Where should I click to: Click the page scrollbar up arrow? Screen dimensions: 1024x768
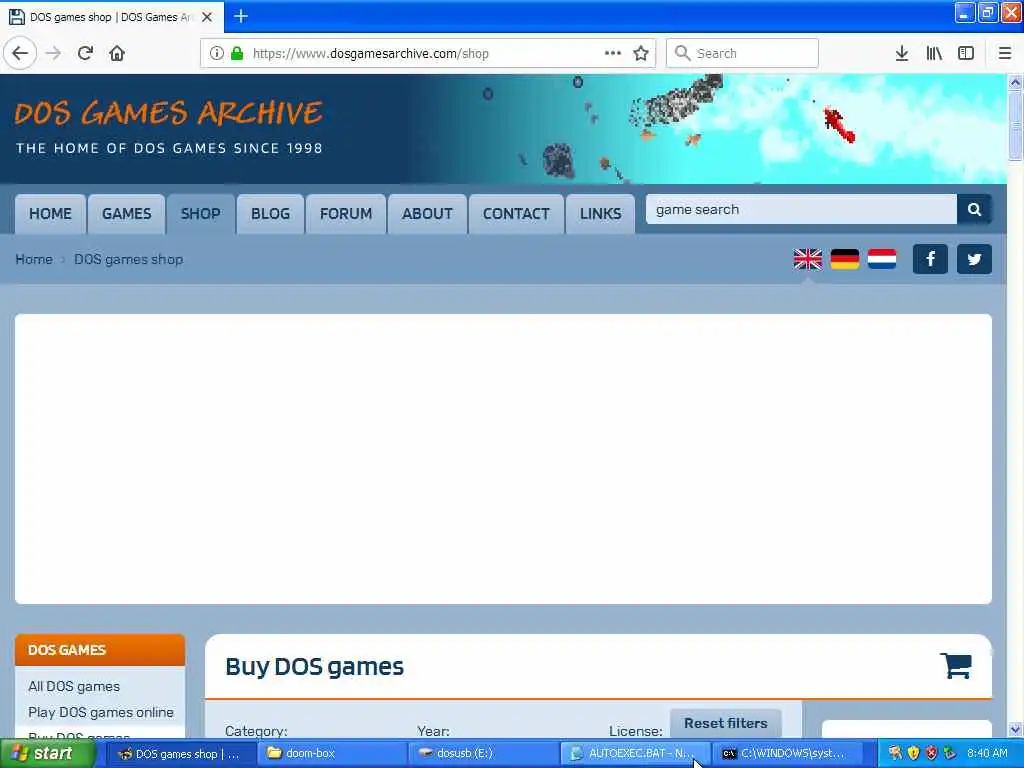(x=1016, y=82)
